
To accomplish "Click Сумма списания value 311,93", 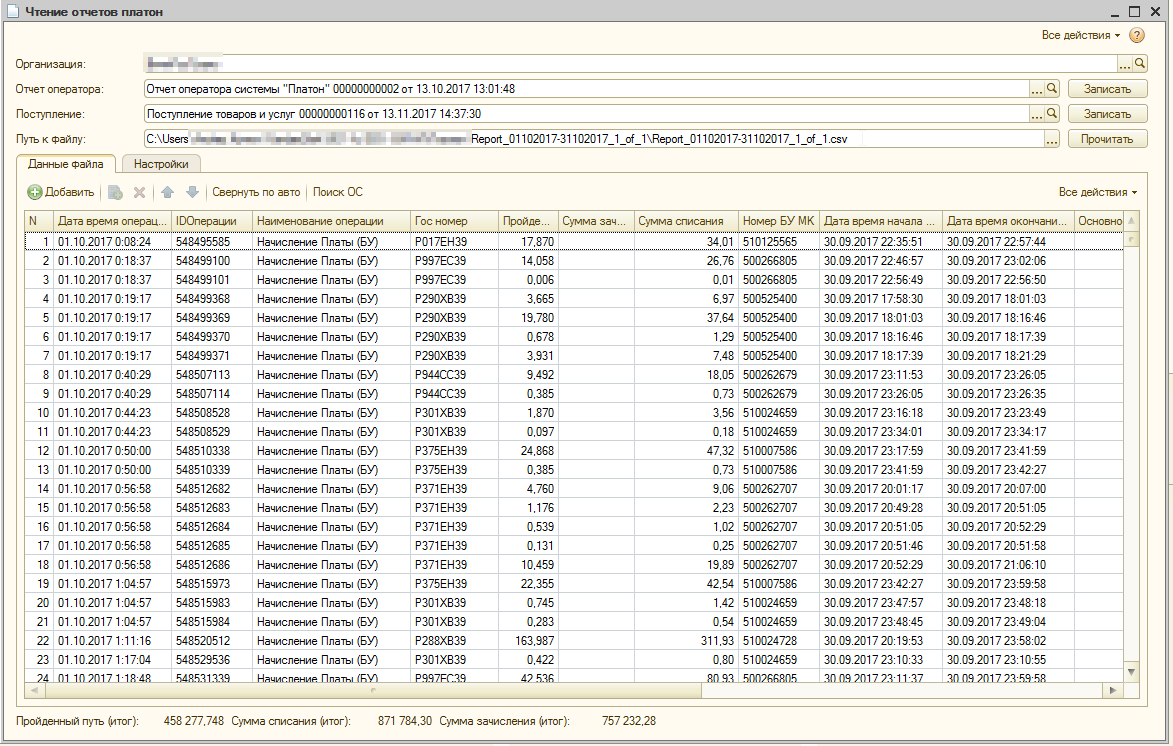I will [686, 641].
